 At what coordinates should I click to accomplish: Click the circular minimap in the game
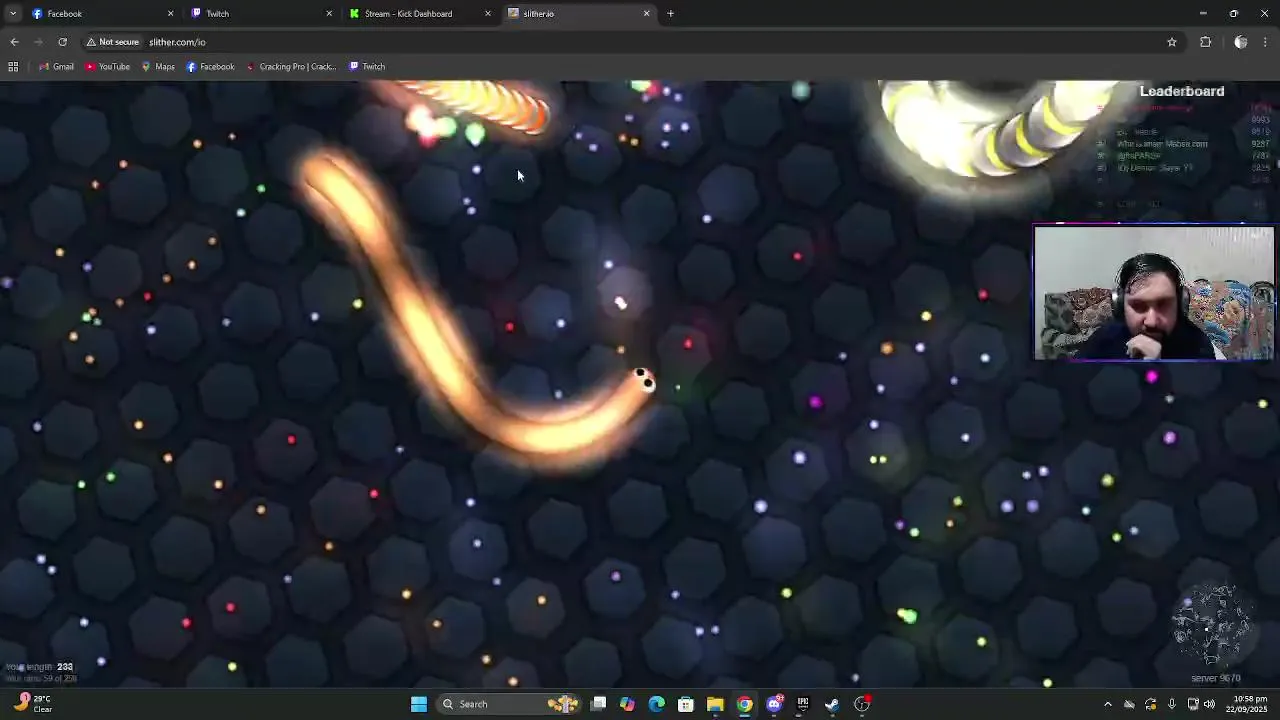tap(1212, 625)
